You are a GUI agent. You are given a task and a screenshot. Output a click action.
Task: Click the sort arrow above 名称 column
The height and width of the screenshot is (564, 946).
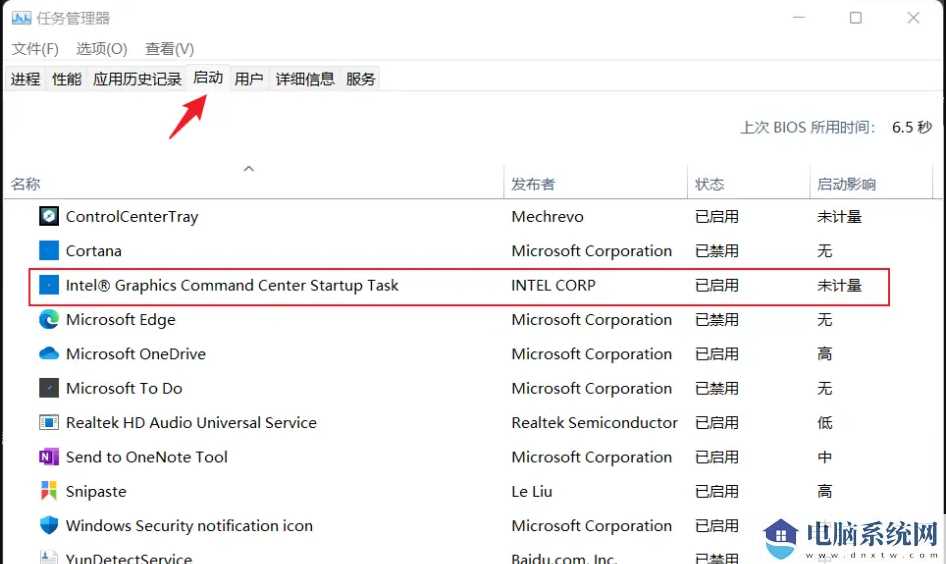coord(249,168)
